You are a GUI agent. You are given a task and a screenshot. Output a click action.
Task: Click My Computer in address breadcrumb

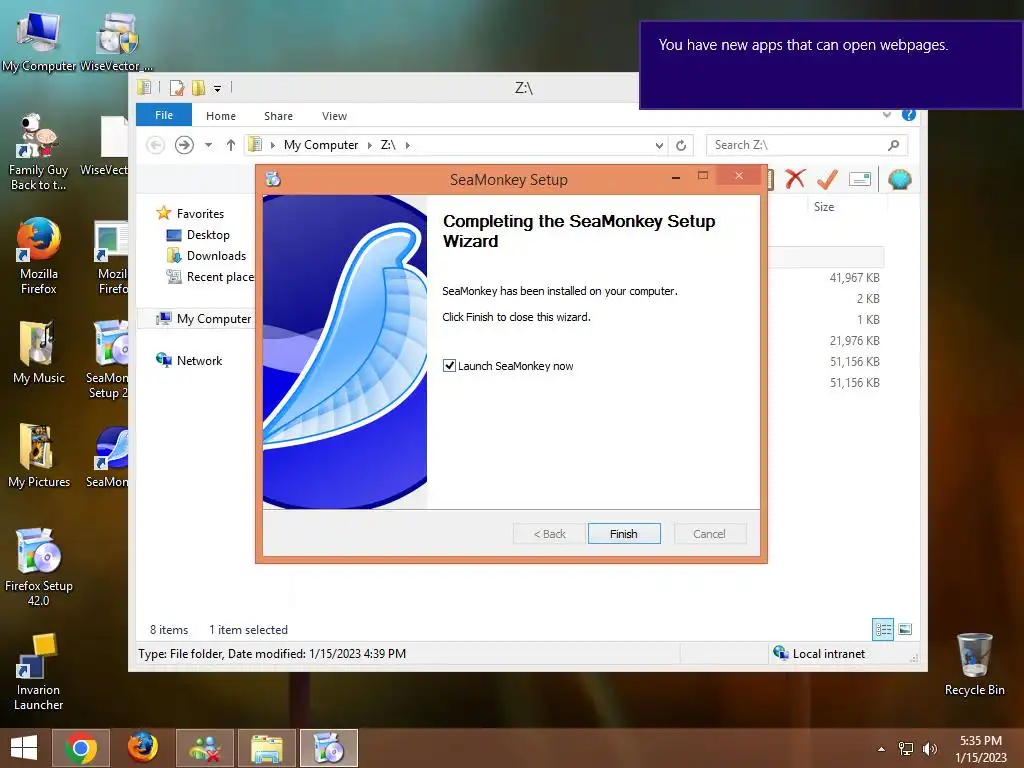(x=321, y=145)
